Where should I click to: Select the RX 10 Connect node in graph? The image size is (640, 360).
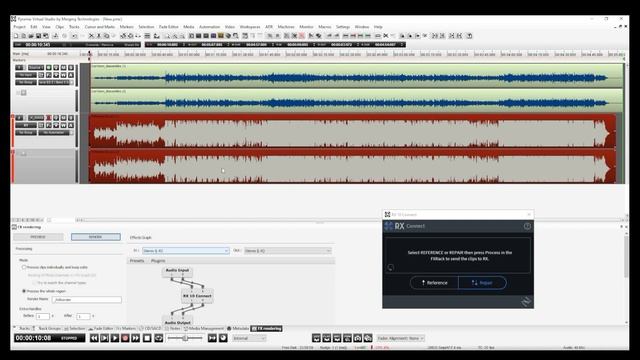(x=197, y=296)
